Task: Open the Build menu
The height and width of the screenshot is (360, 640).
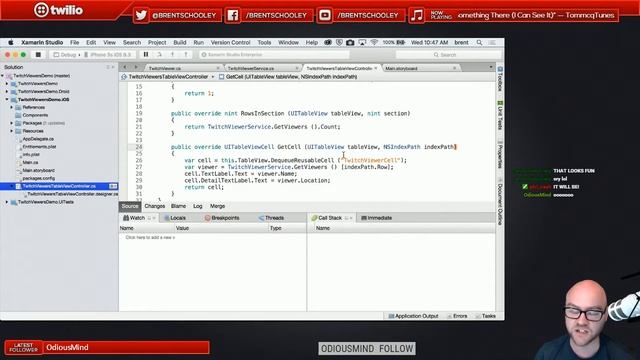Action: pyautogui.click(x=180, y=42)
